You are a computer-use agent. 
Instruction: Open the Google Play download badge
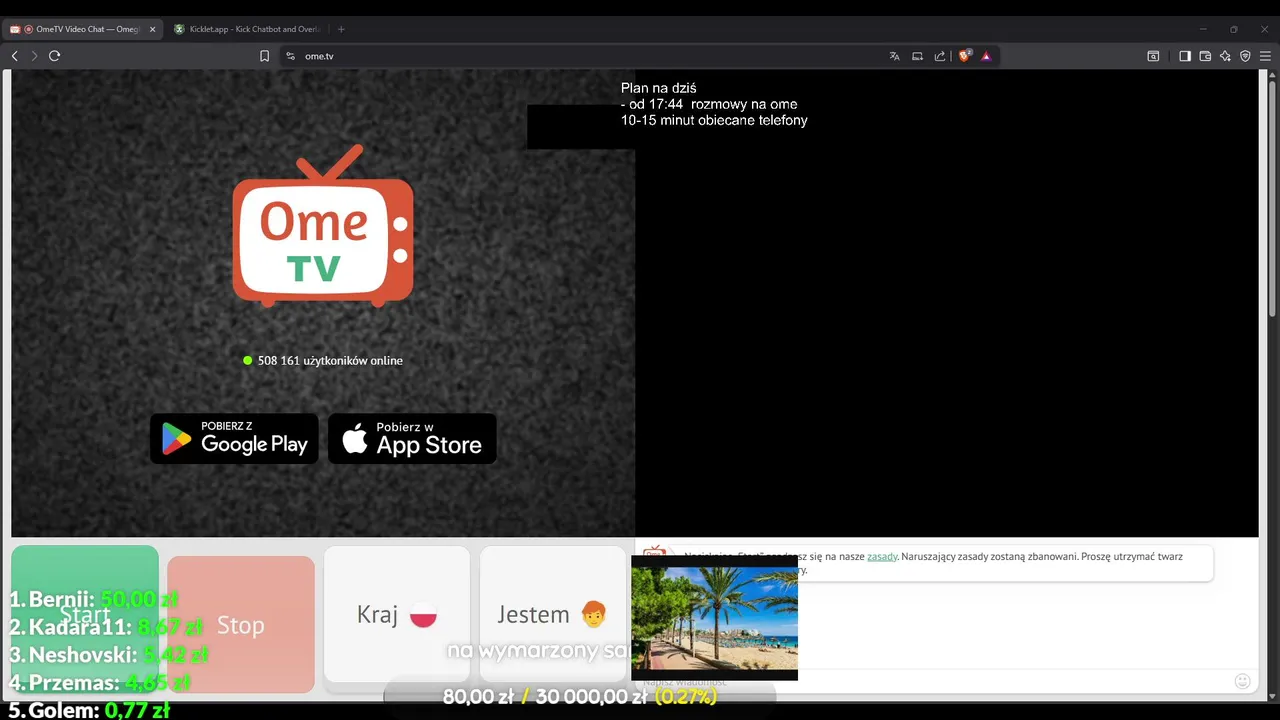234,438
